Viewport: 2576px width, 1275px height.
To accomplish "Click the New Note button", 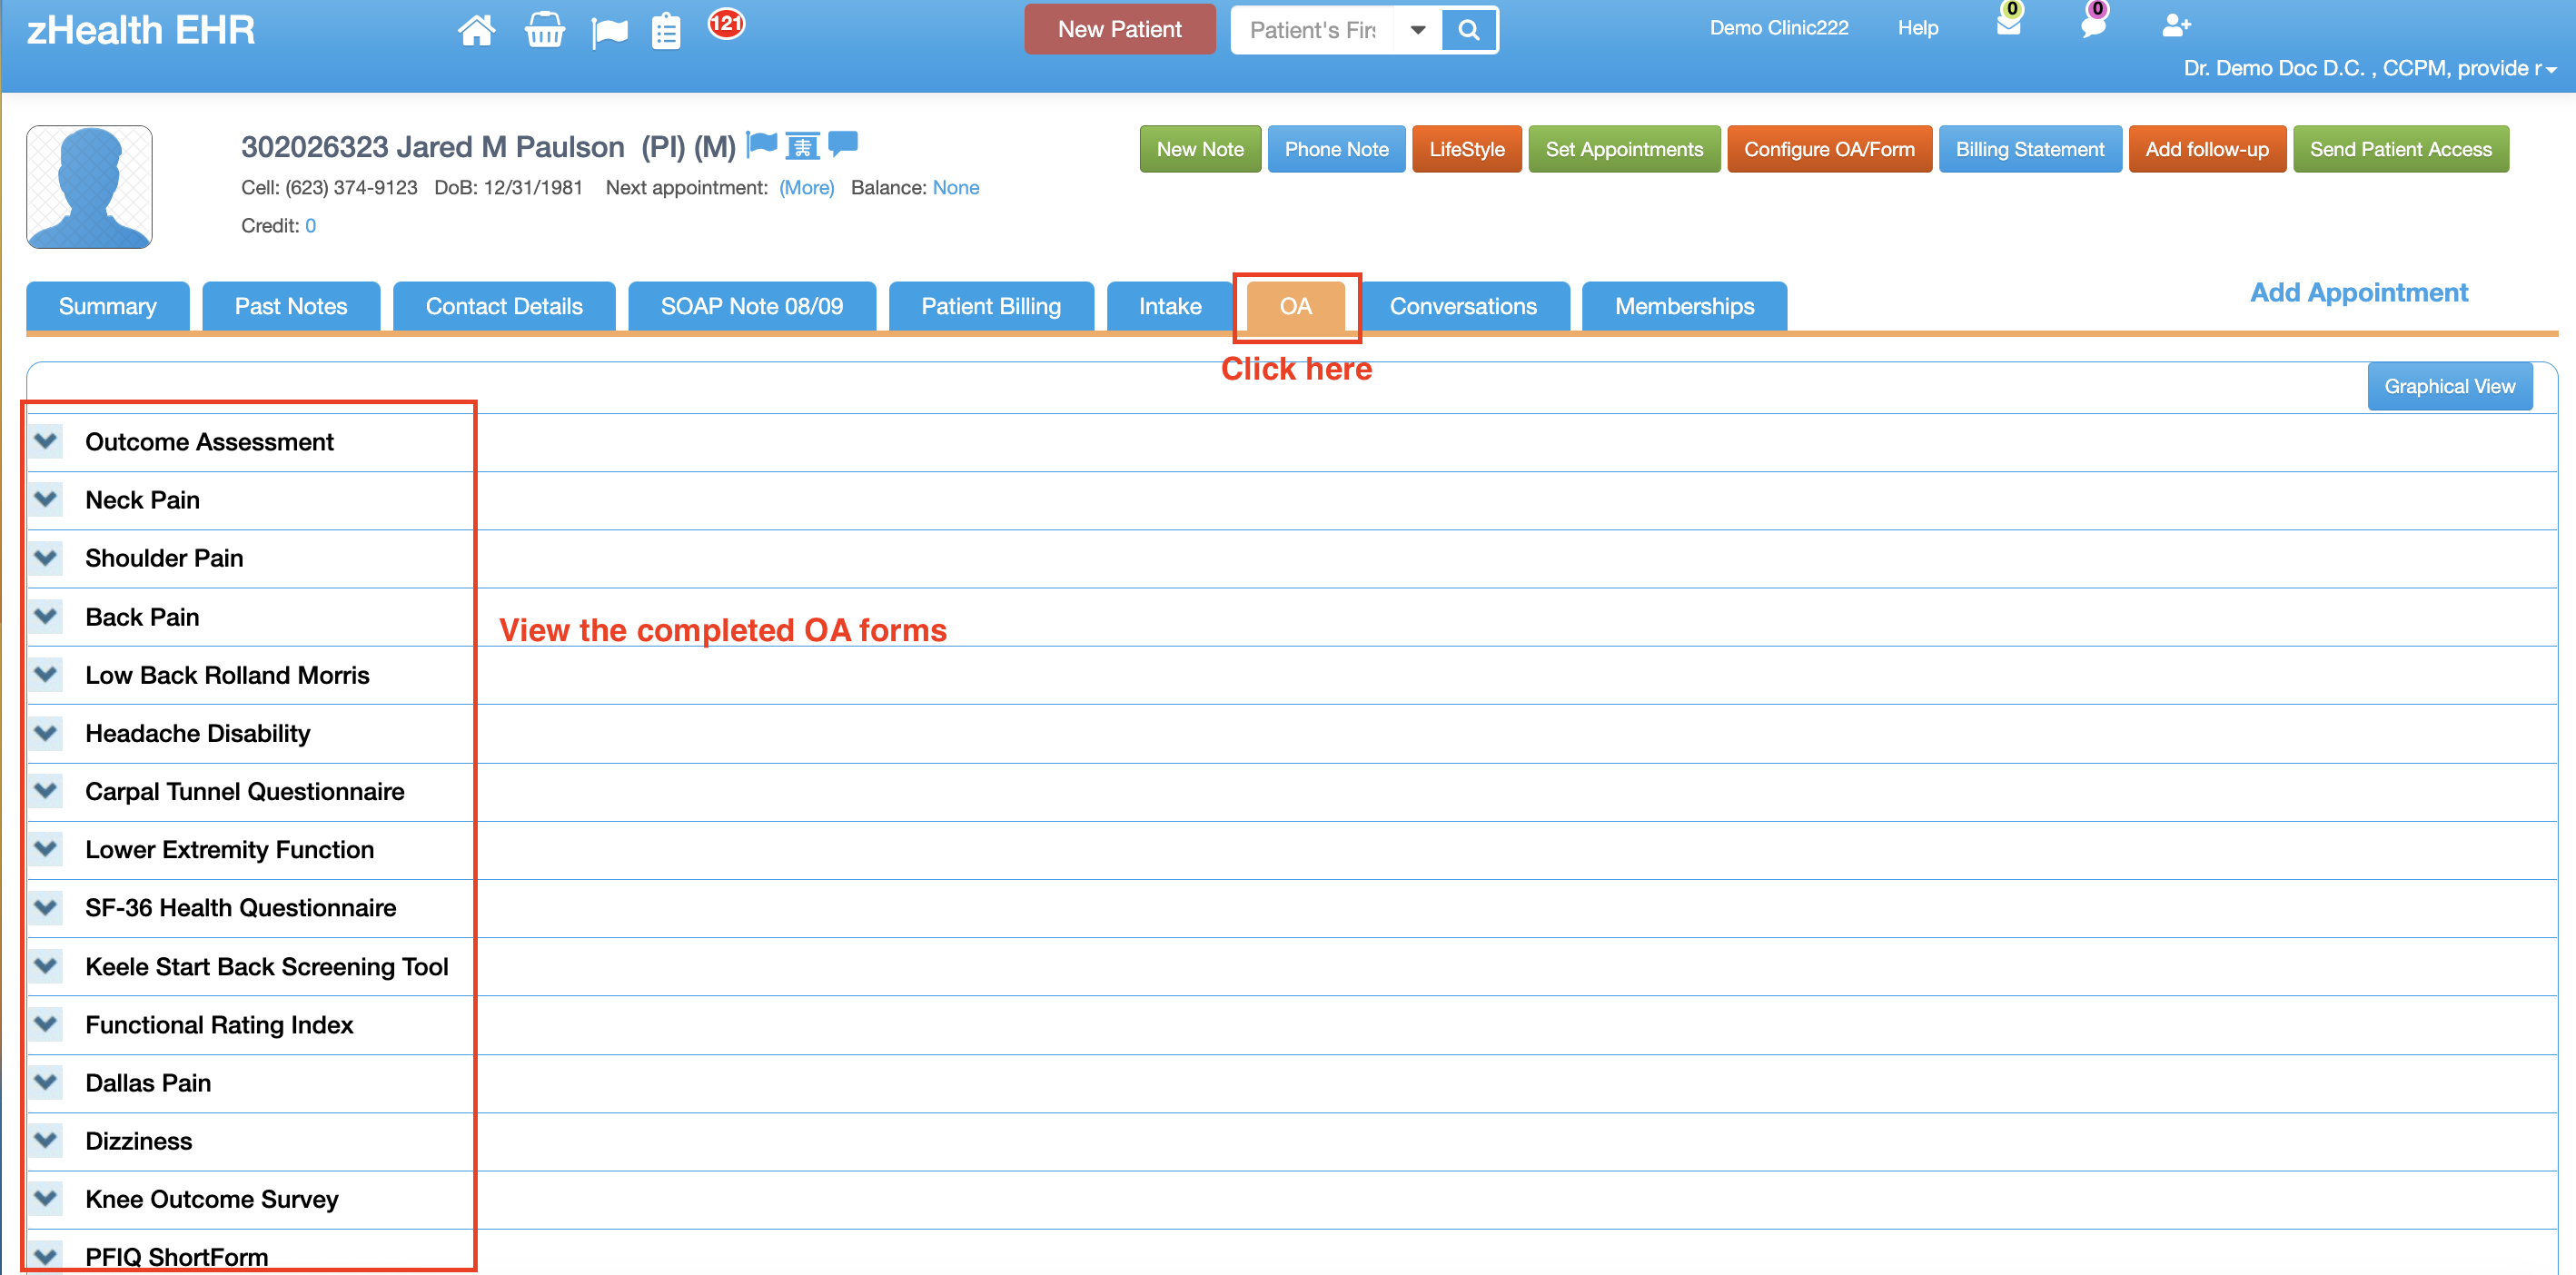I will pyautogui.click(x=1200, y=149).
